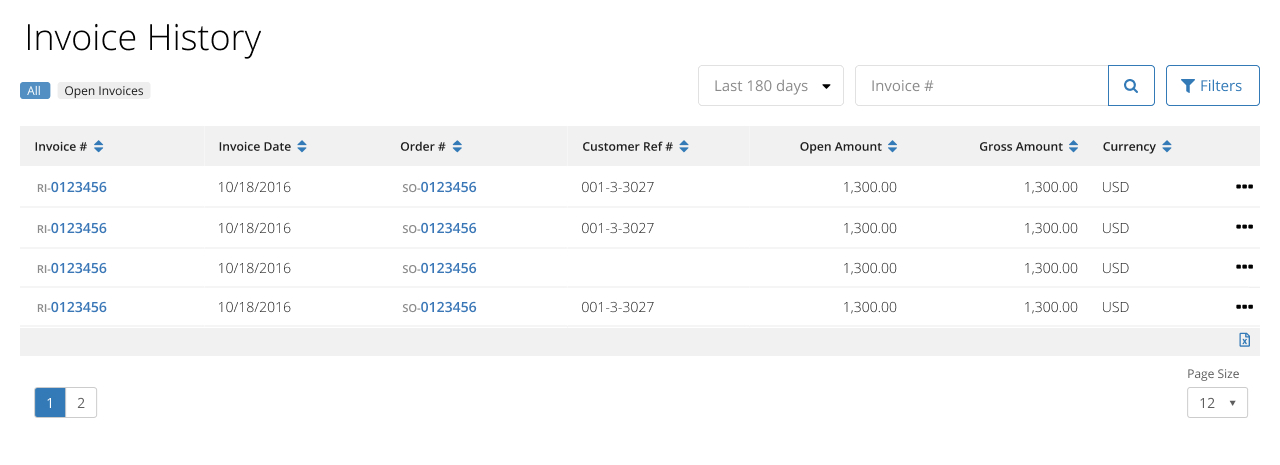
Task: Open order SO-0123456 in first row
Action: coord(439,187)
